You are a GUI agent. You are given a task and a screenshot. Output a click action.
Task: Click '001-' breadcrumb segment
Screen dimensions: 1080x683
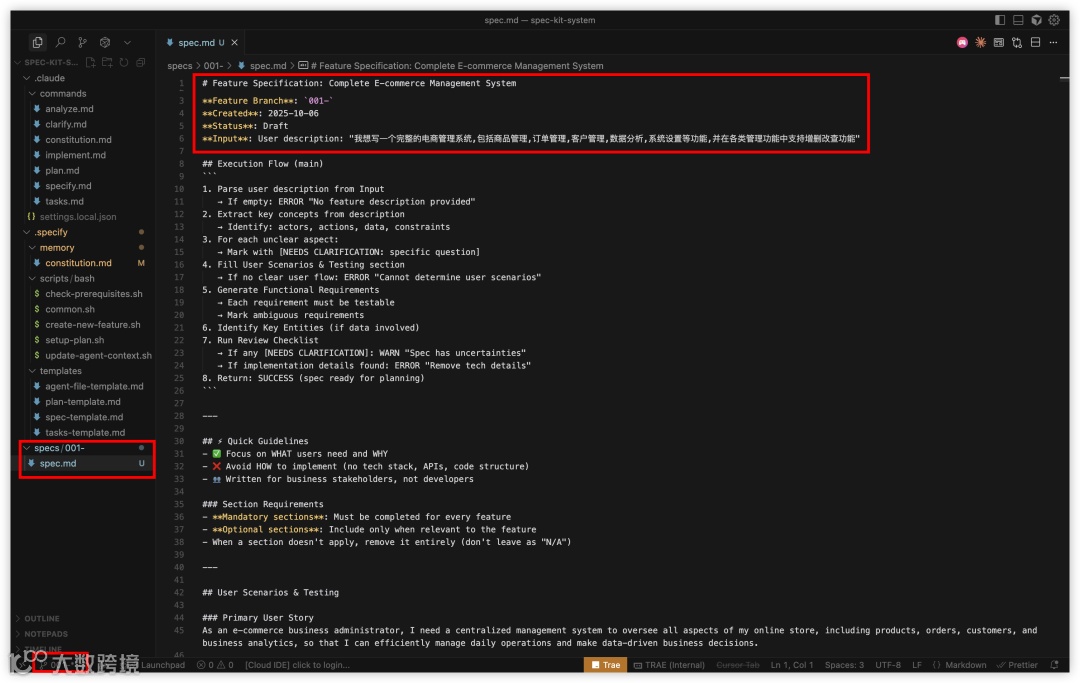(x=213, y=66)
